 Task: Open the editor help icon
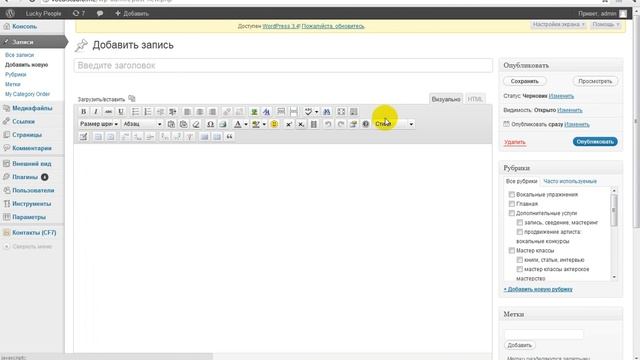point(366,124)
